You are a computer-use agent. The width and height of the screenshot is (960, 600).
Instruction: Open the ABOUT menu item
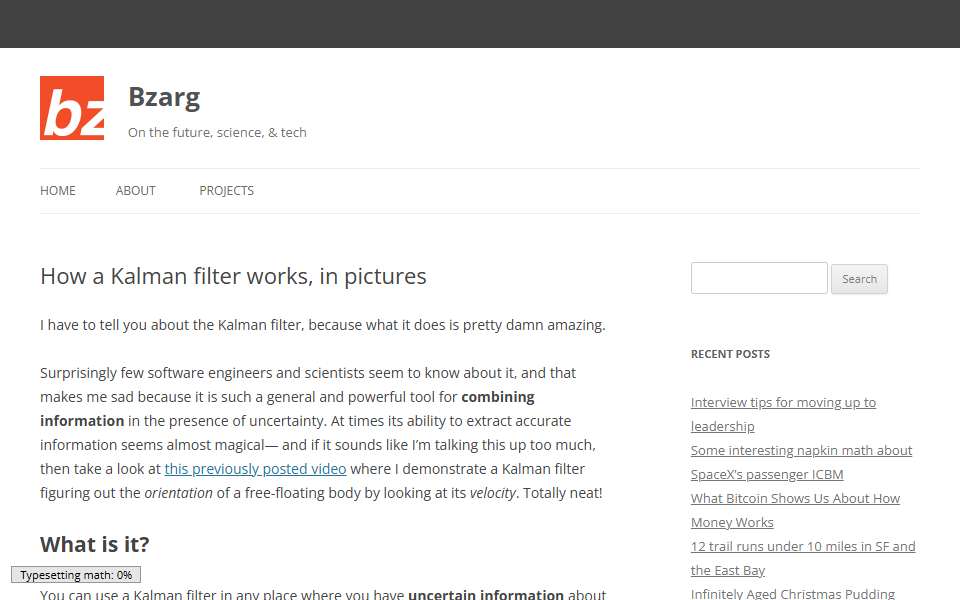click(136, 190)
